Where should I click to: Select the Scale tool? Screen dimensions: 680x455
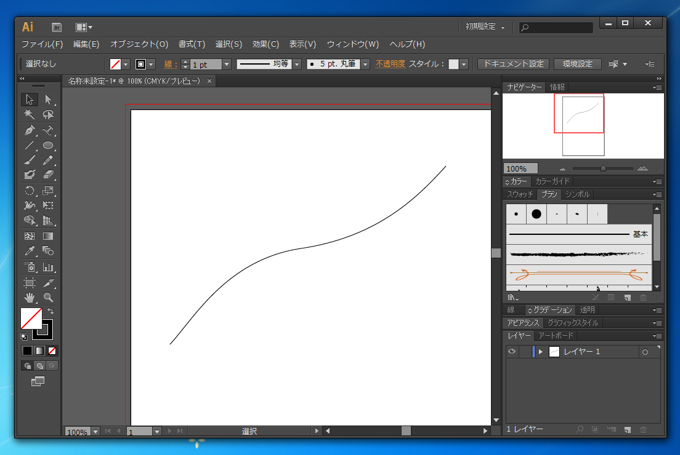(x=48, y=190)
